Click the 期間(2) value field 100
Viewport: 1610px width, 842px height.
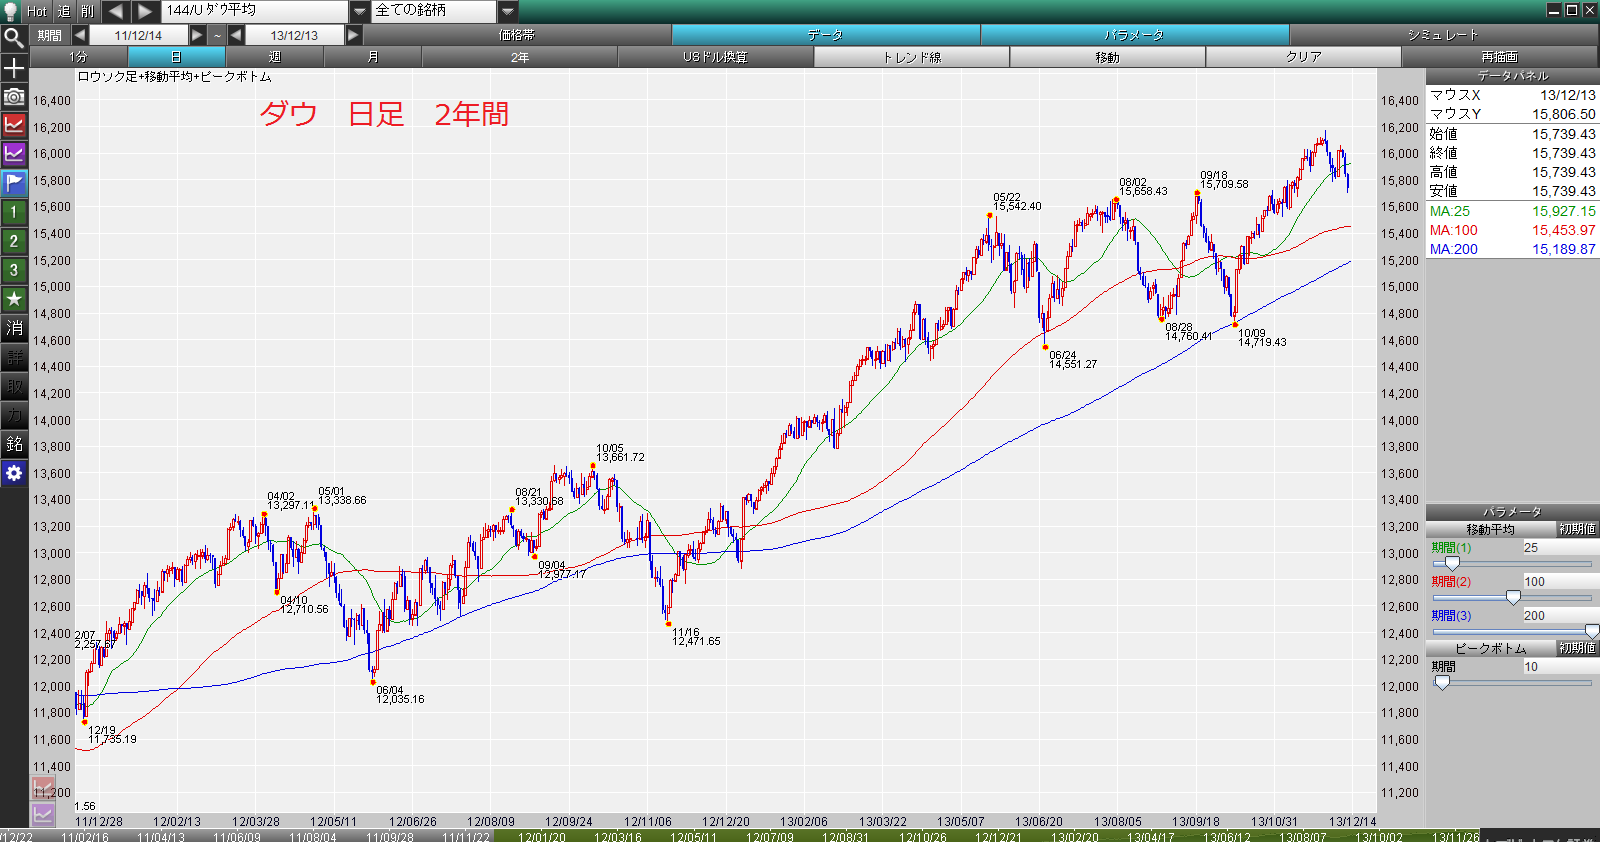(1560, 582)
